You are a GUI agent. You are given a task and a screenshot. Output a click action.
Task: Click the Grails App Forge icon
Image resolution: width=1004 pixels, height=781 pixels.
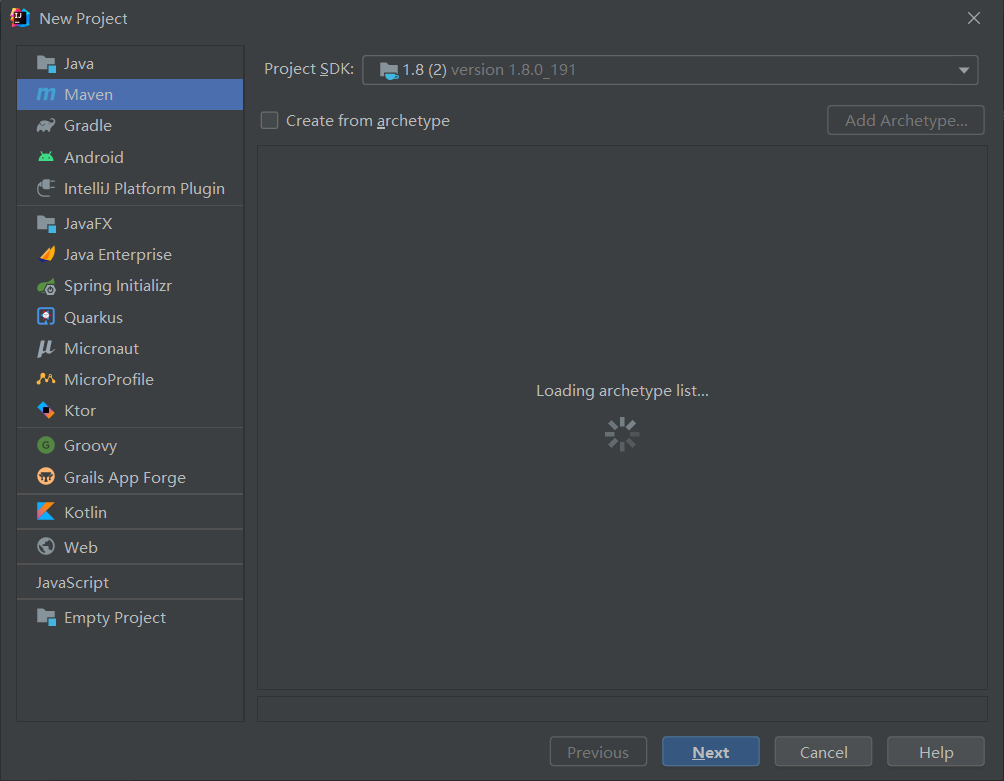(x=46, y=477)
